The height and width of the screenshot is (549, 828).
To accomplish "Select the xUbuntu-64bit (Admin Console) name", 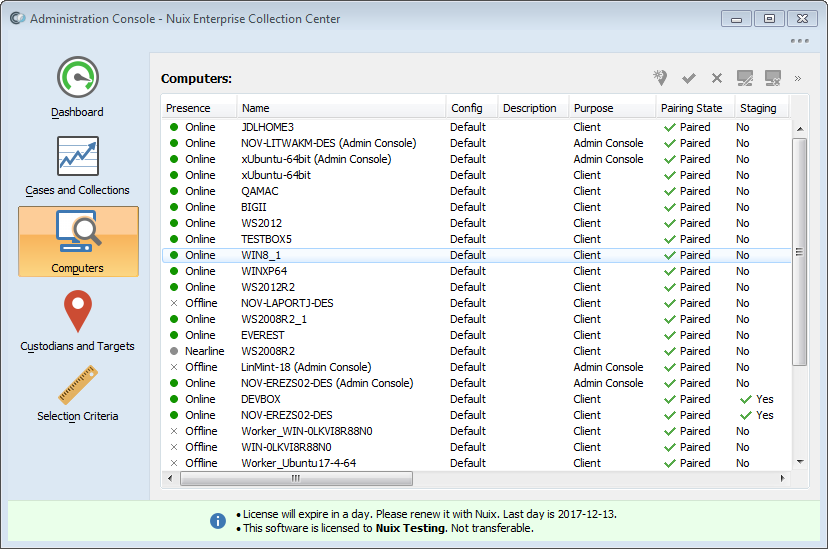I will 316,159.
